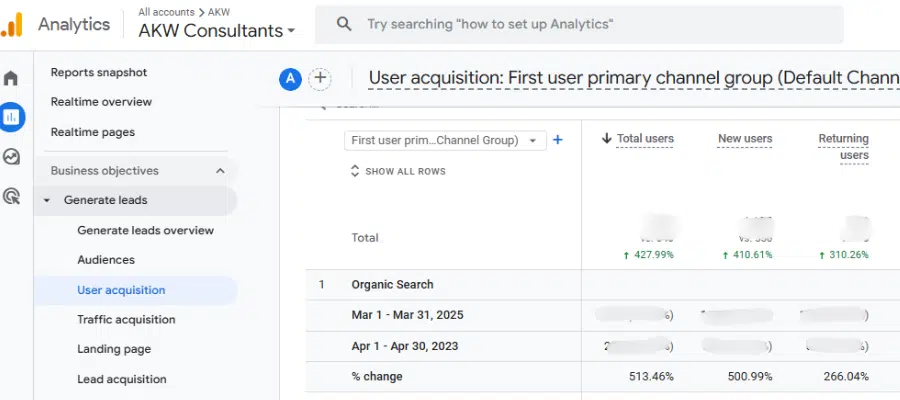The height and width of the screenshot is (400, 900).
Task: Click the Google Analytics logo
Action: coord(12,25)
